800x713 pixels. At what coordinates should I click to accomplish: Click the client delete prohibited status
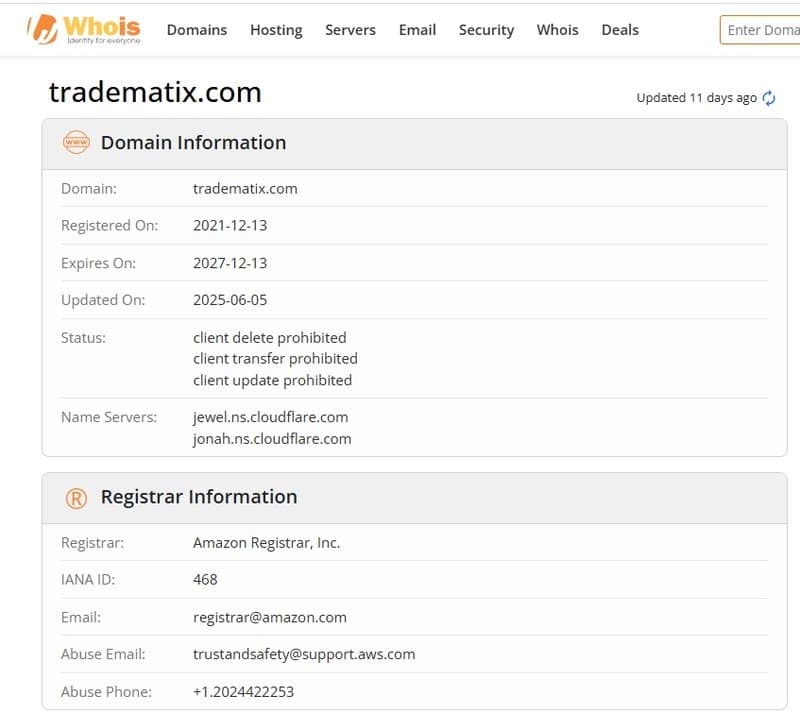tap(269, 338)
